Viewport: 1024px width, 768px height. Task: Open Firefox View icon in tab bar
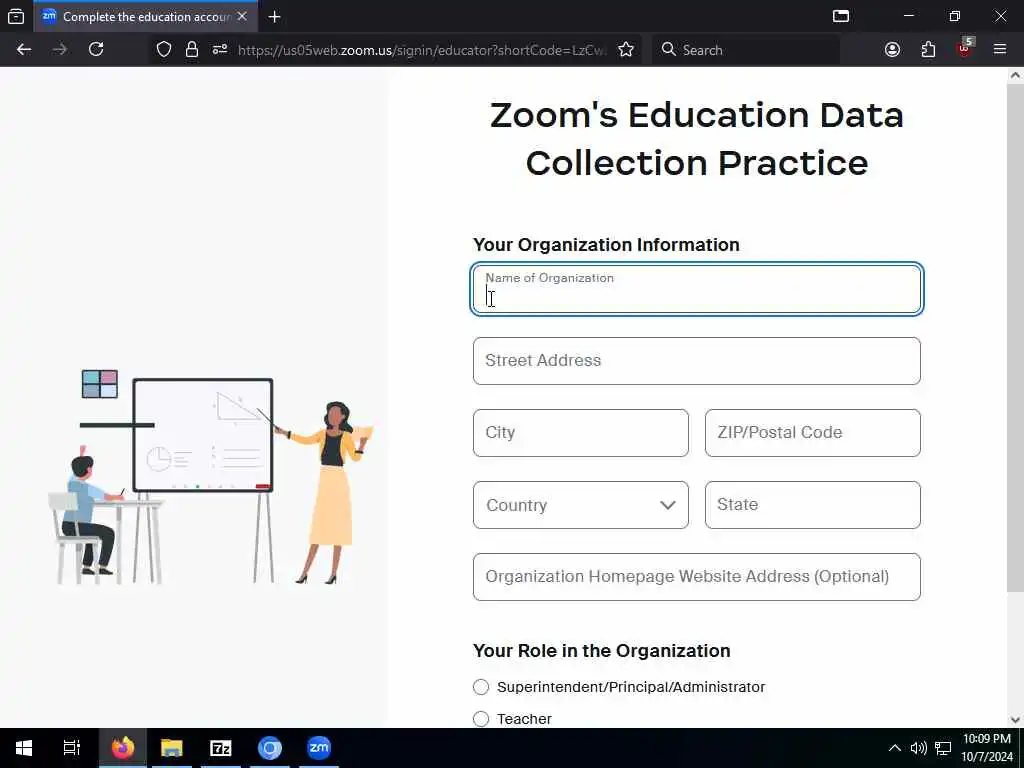click(x=16, y=16)
